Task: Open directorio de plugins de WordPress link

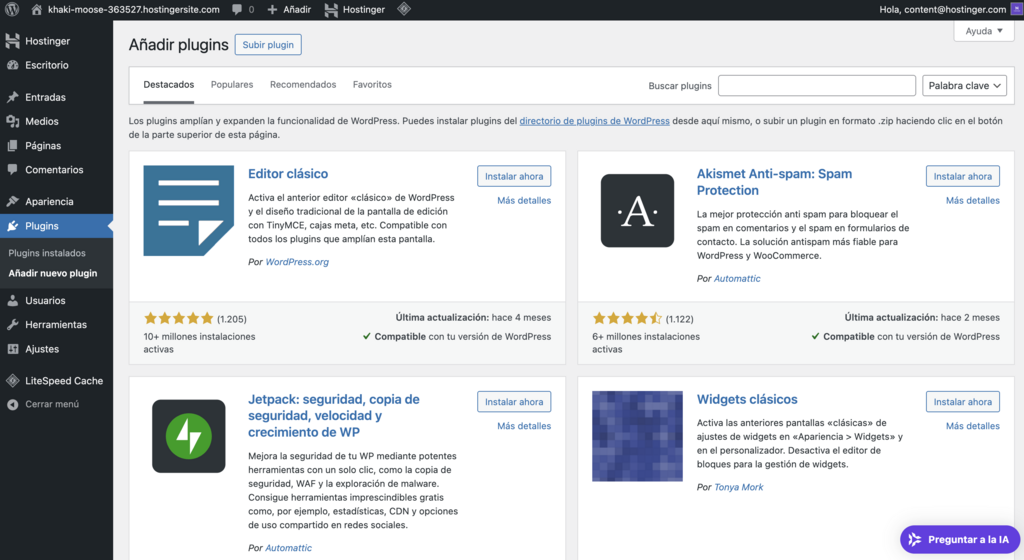Action: (594, 121)
